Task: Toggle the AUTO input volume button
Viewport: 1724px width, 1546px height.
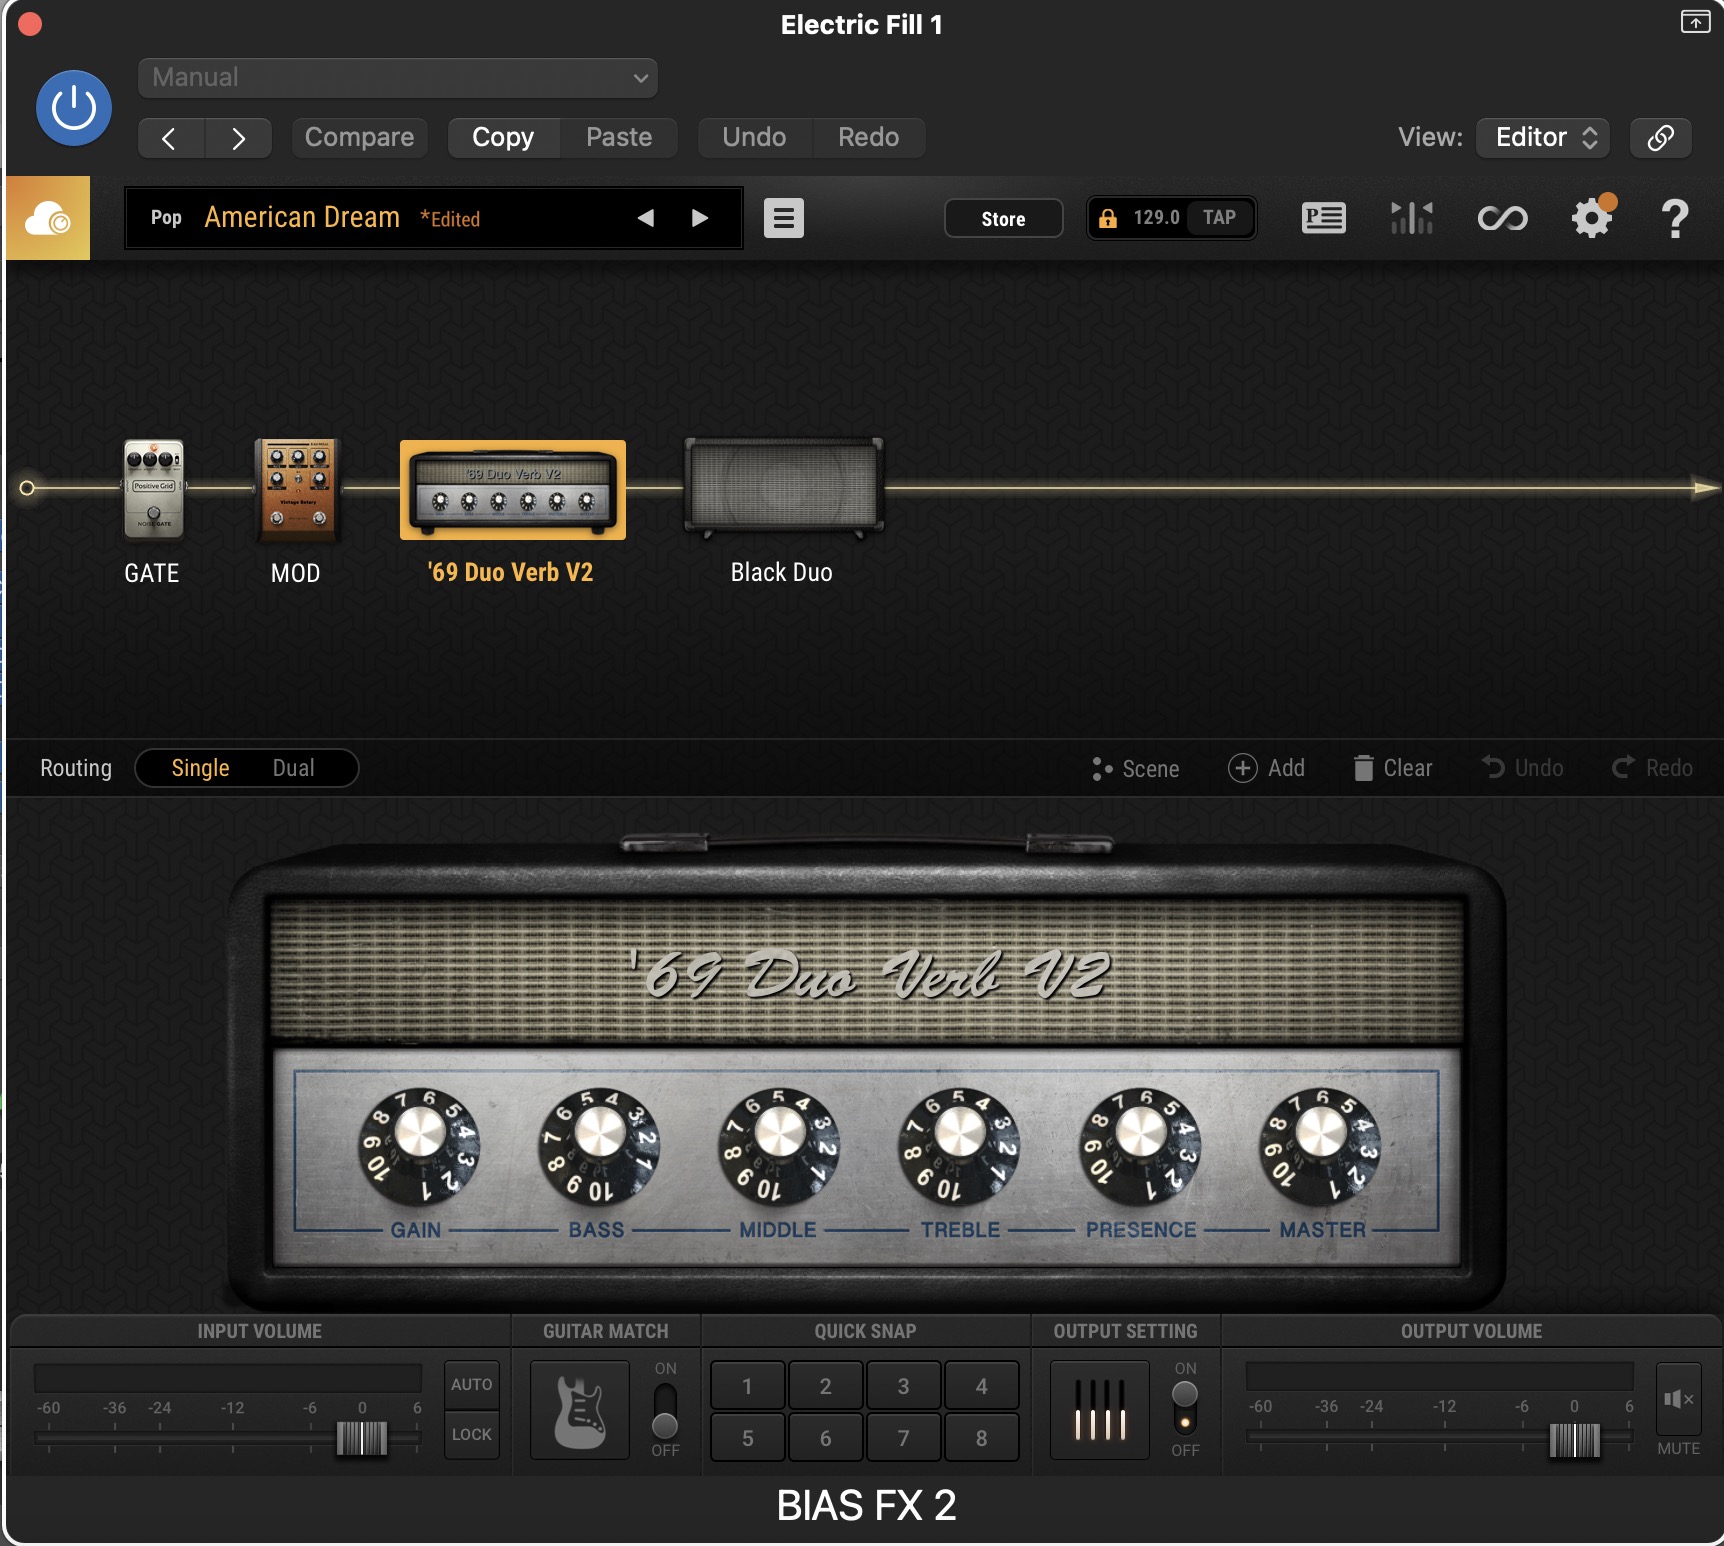Action: [x=472, y=1385]
